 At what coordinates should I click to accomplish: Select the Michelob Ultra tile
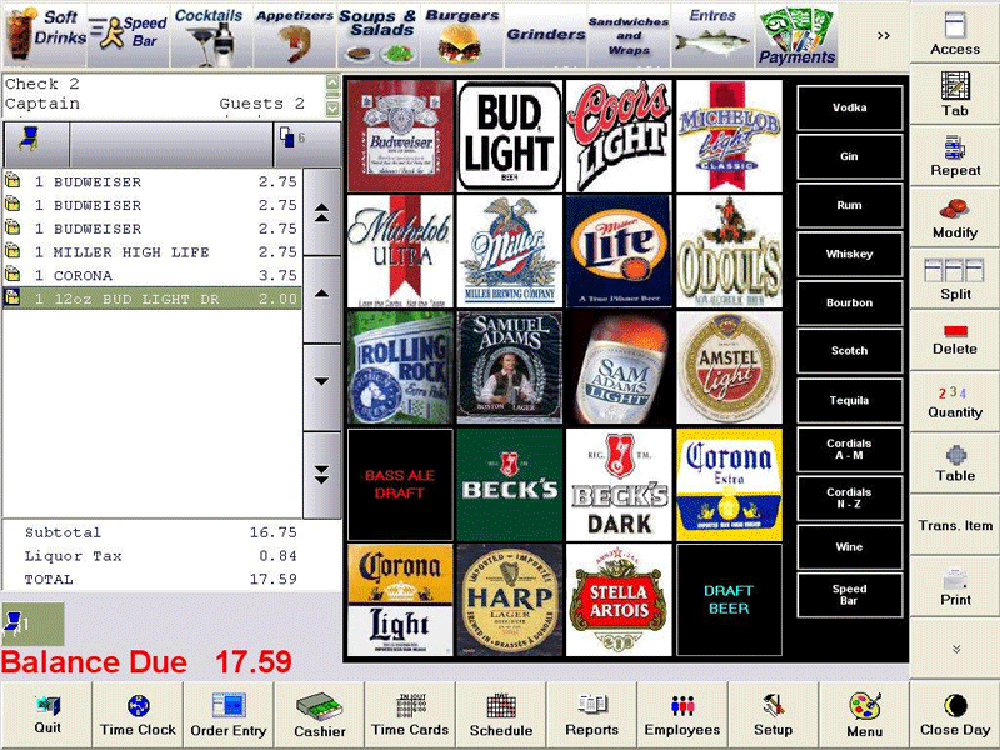click(400, 251)
